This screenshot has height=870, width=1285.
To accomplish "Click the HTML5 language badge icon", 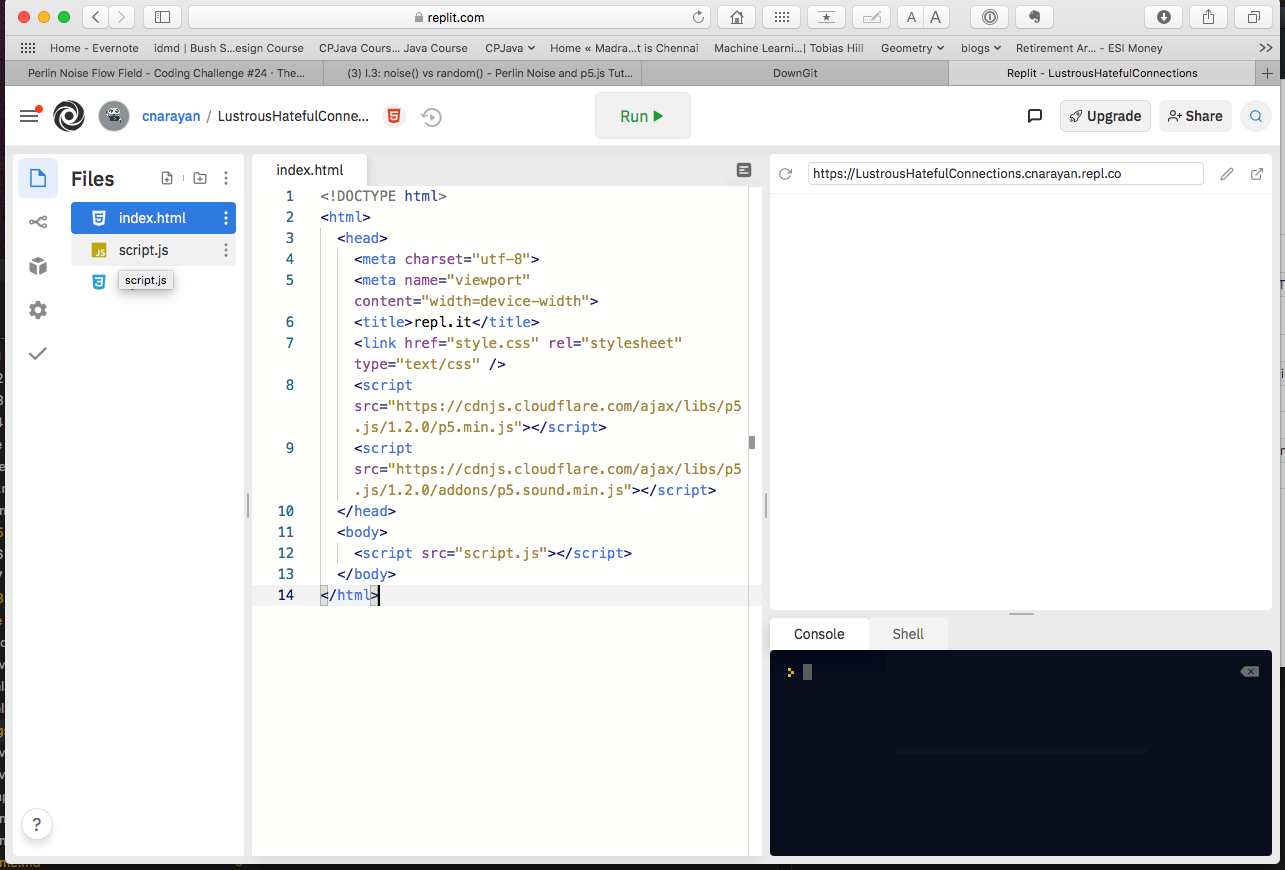I will (394, 116).
